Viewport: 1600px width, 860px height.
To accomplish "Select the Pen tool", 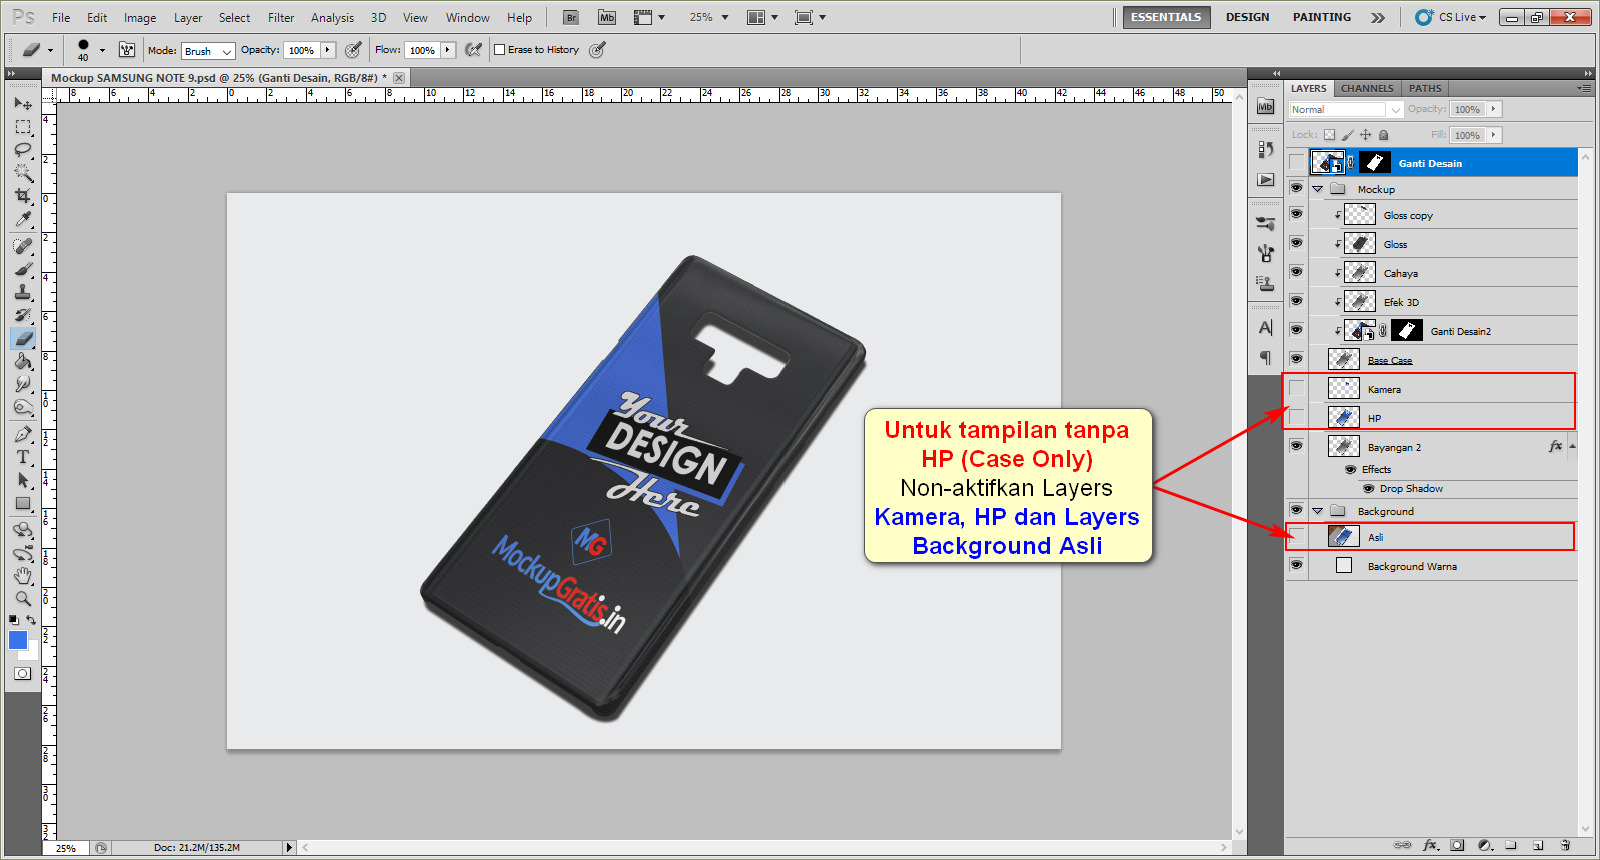I will coord(23,434).
